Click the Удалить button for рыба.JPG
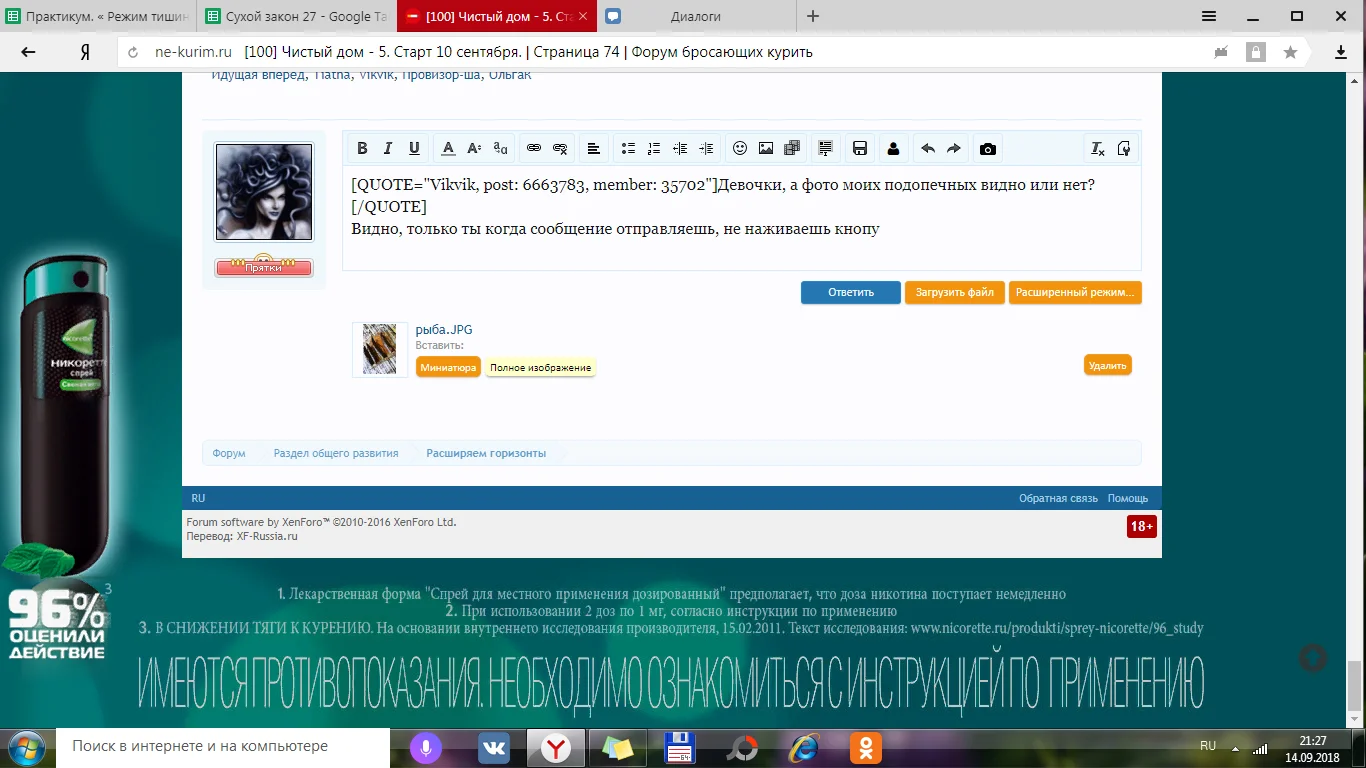1366x768 pixels. coord(1107,366)
